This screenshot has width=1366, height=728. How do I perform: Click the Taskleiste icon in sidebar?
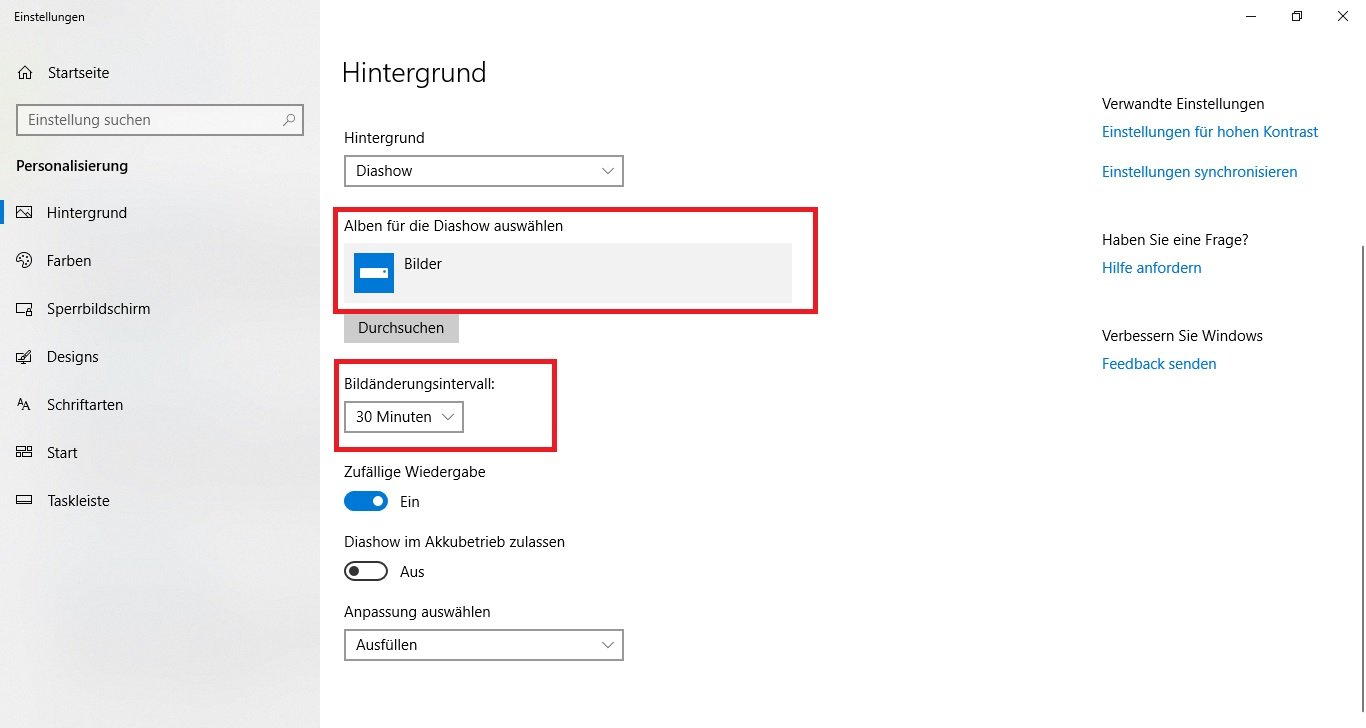(25, 501)
